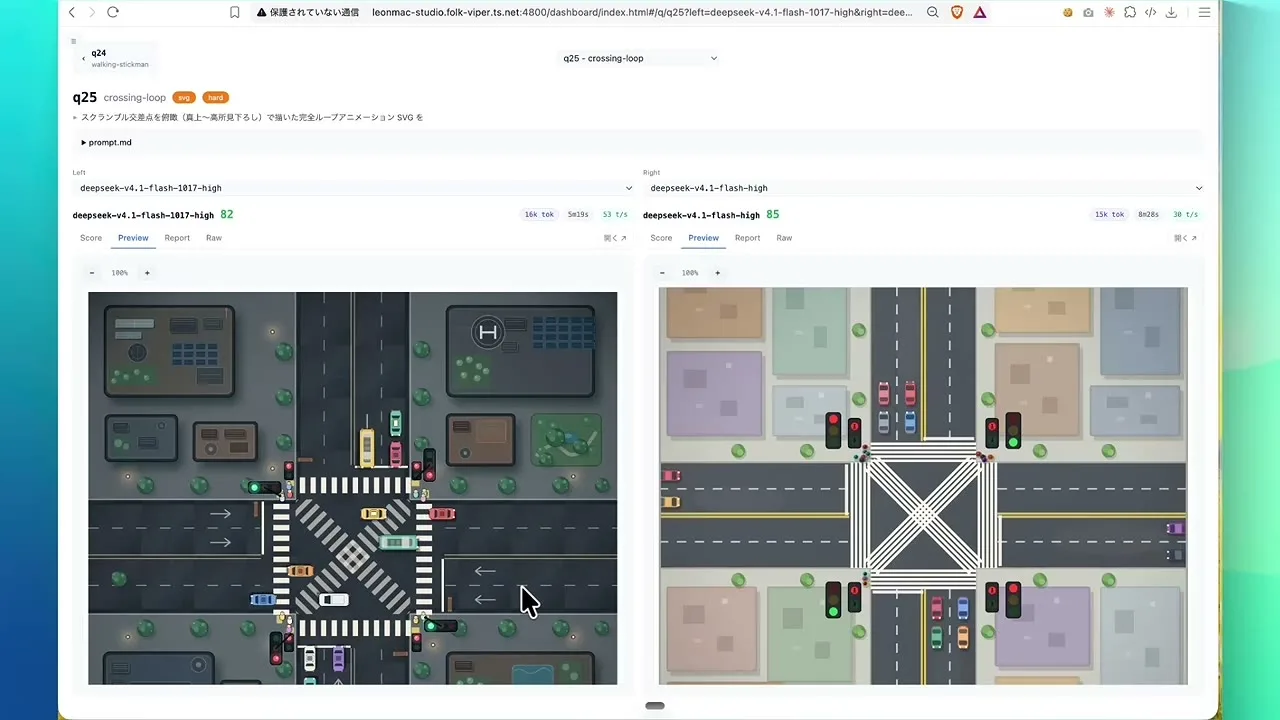1280x720 pixels.
Task: Open left preview in a new window
Action: [x=615, y=238]
